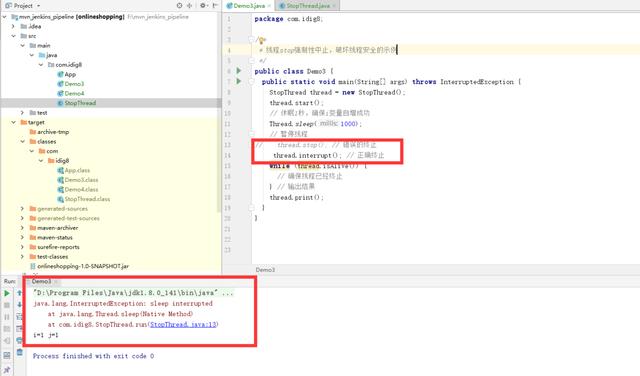Viewport: 640px width, 376px height.
Task: Close the StopThread.java tab
Action: (334, 6)
